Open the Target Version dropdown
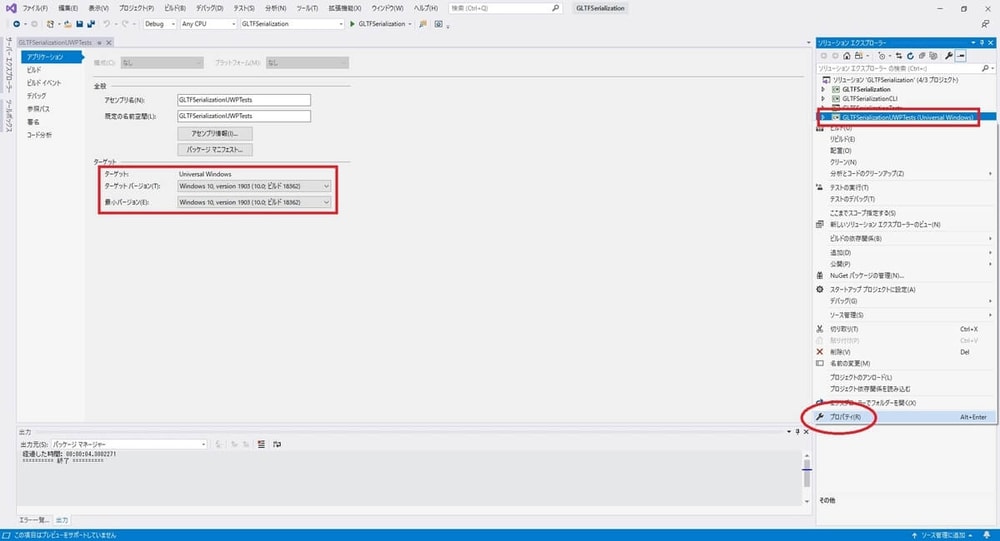 [x=254, y=186]
